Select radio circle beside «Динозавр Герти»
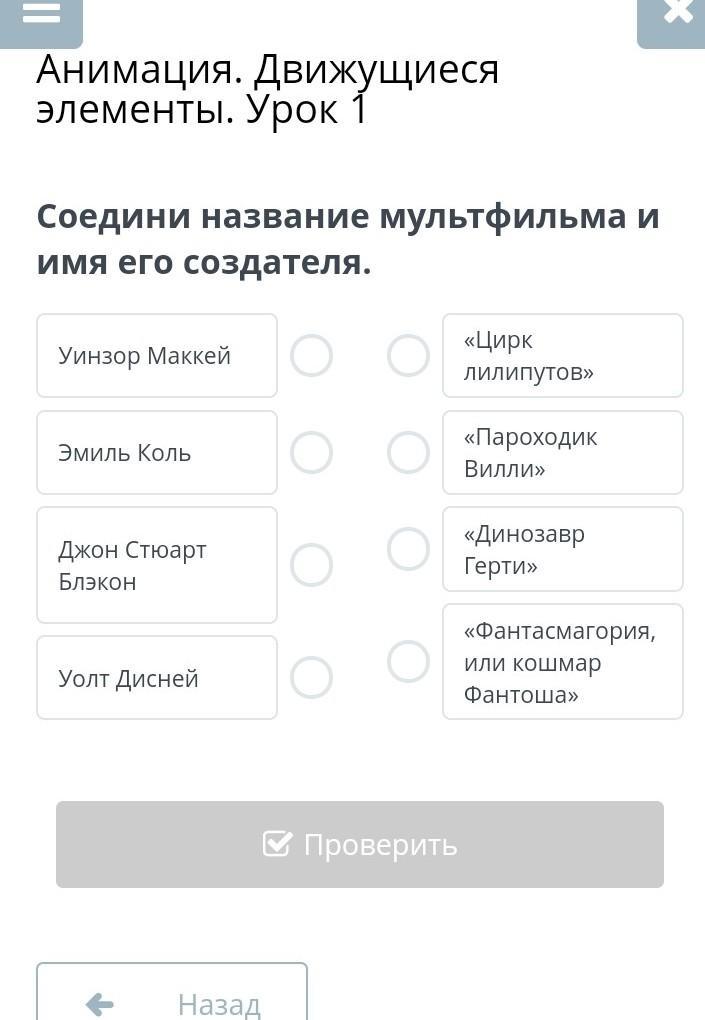The width and height of the screenshot is (705, 1020). click(x=408, y=548)
